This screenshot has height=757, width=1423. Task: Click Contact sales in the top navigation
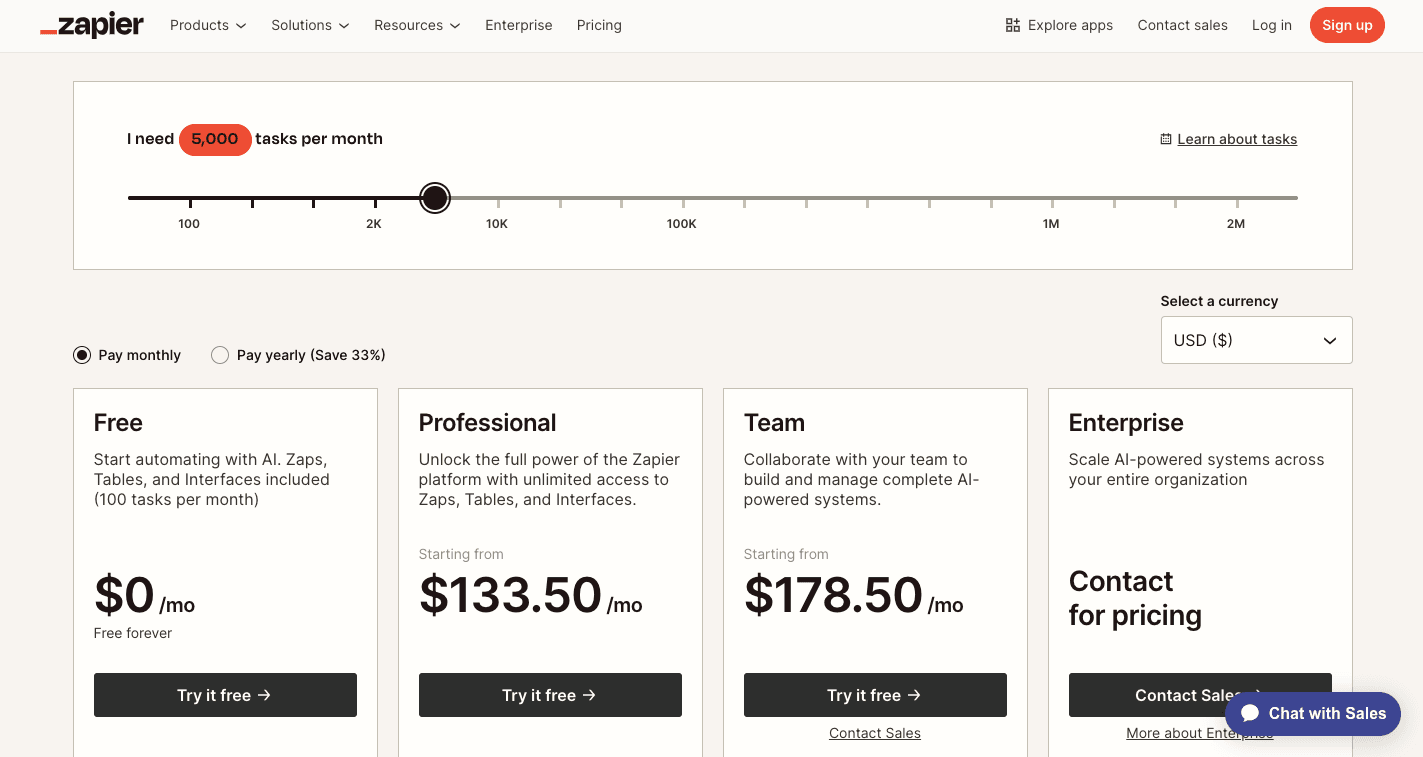pos(1182,25)
